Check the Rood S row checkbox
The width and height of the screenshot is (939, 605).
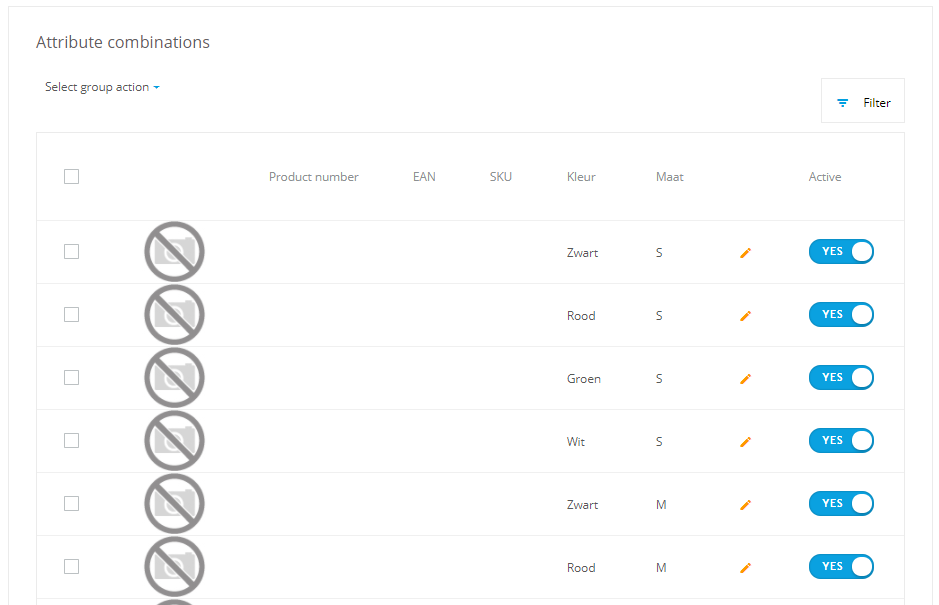[x=71, y=315]
